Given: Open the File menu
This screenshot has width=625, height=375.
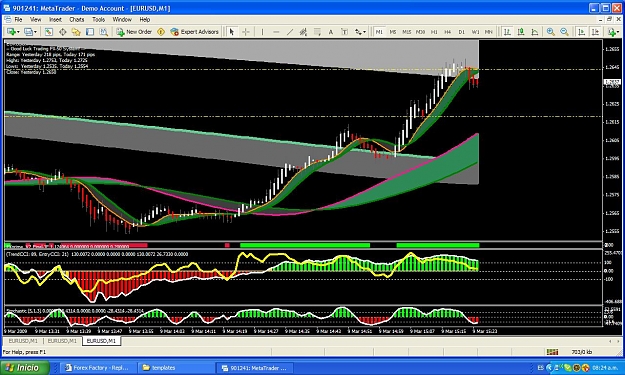Looking at the screenshot, I should [18, 20].
